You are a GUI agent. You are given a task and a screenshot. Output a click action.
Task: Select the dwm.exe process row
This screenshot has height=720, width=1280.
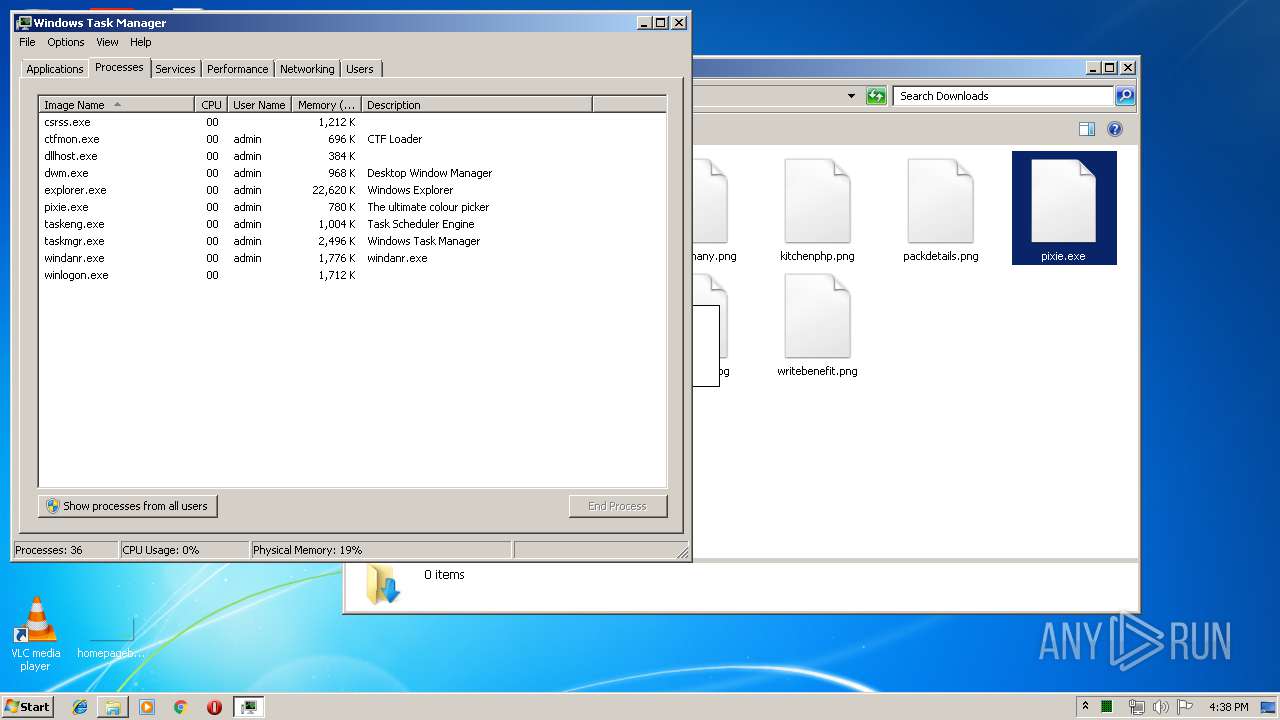point(352,173)
